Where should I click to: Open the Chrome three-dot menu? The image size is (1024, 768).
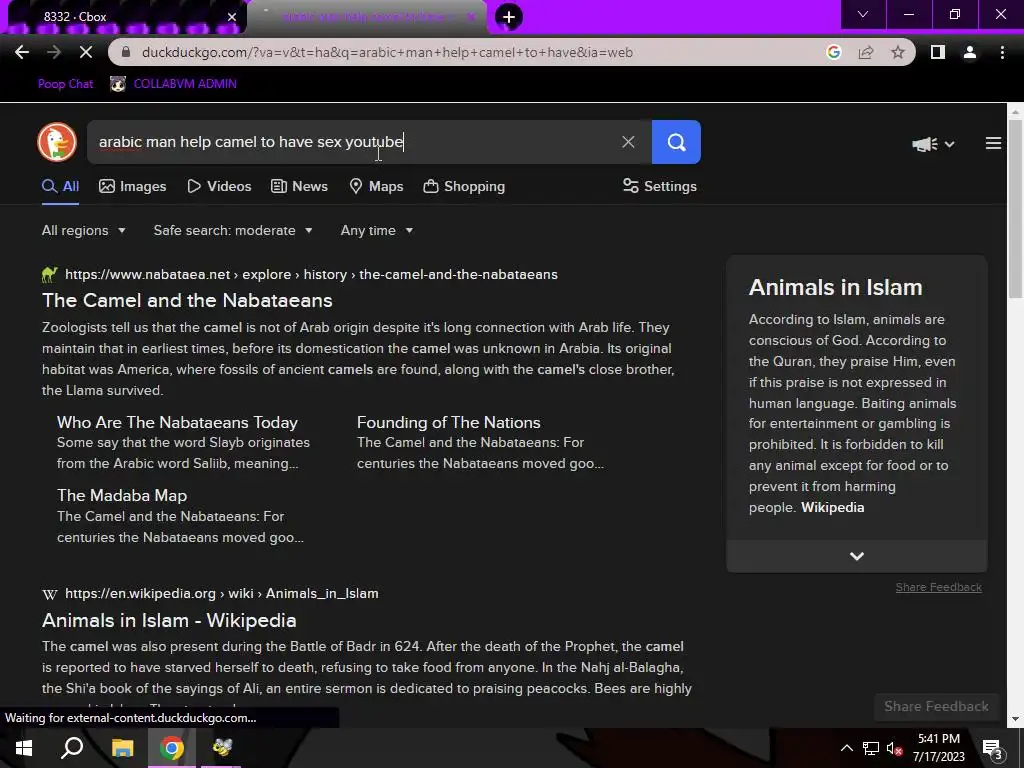1002,52
